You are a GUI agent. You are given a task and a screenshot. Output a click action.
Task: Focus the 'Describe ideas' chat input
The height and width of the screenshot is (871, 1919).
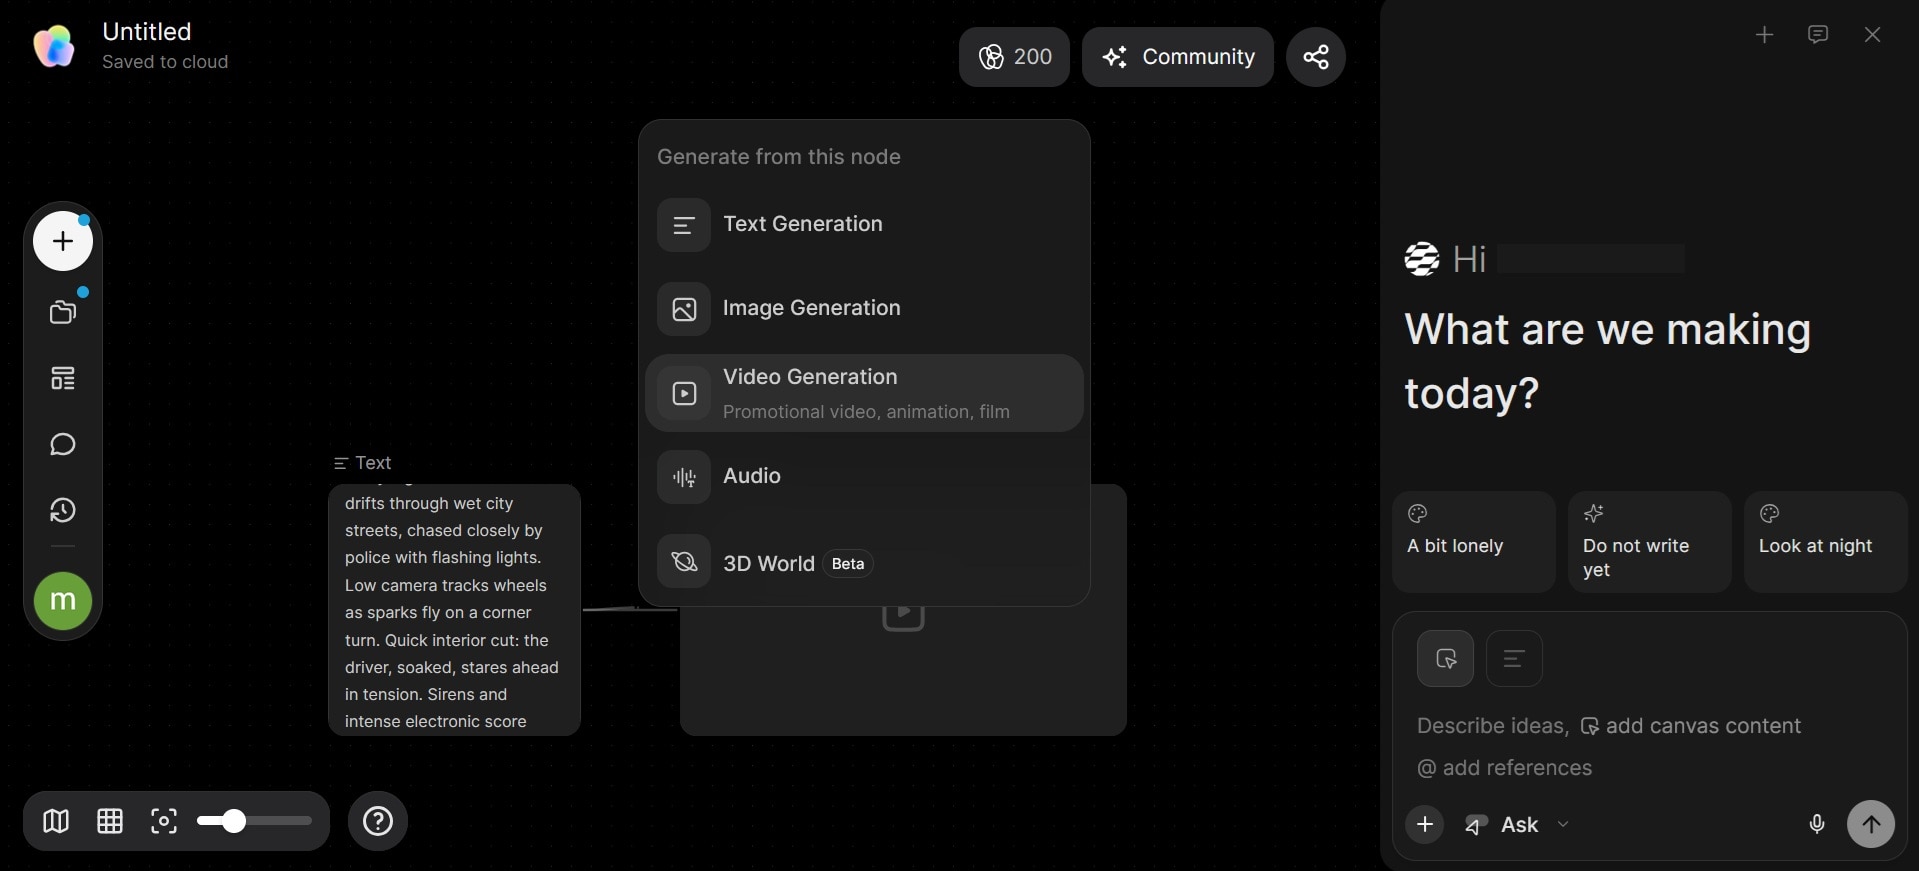(1649, 746)
